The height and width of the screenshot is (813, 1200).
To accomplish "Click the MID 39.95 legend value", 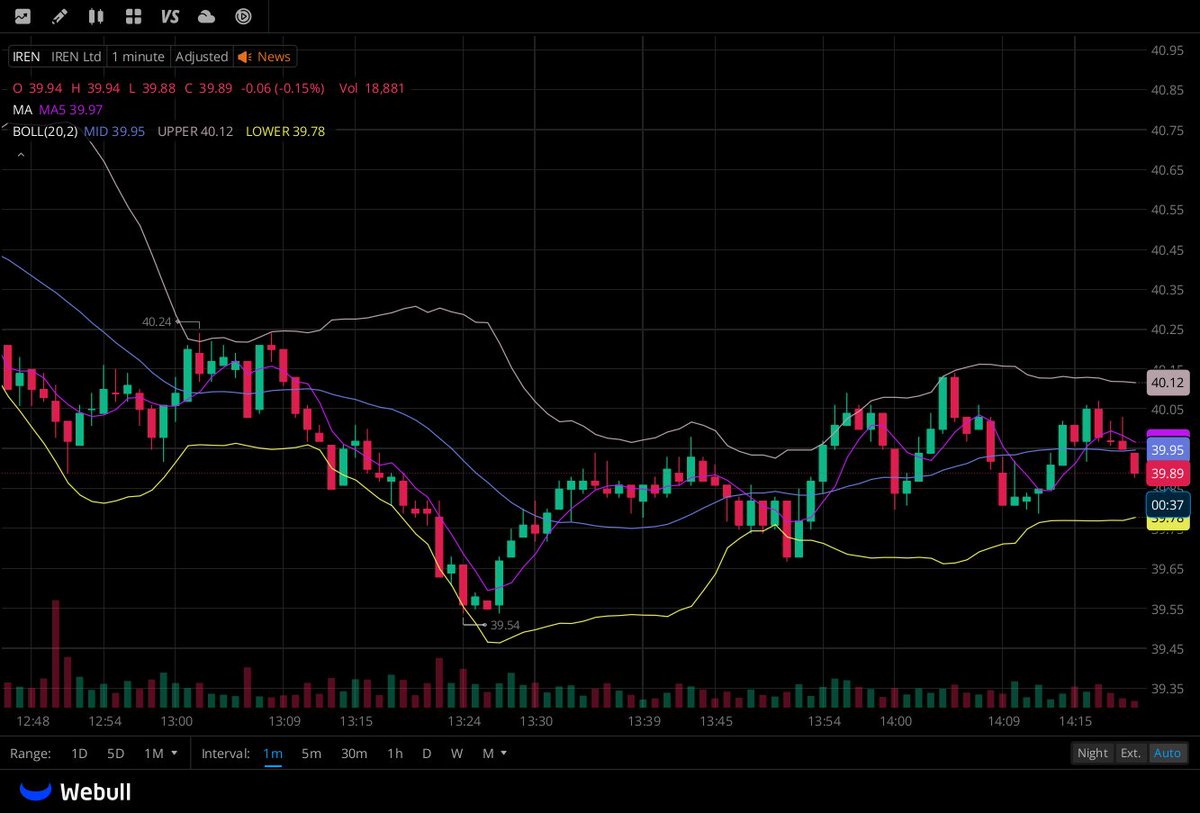I will (114, 131).
